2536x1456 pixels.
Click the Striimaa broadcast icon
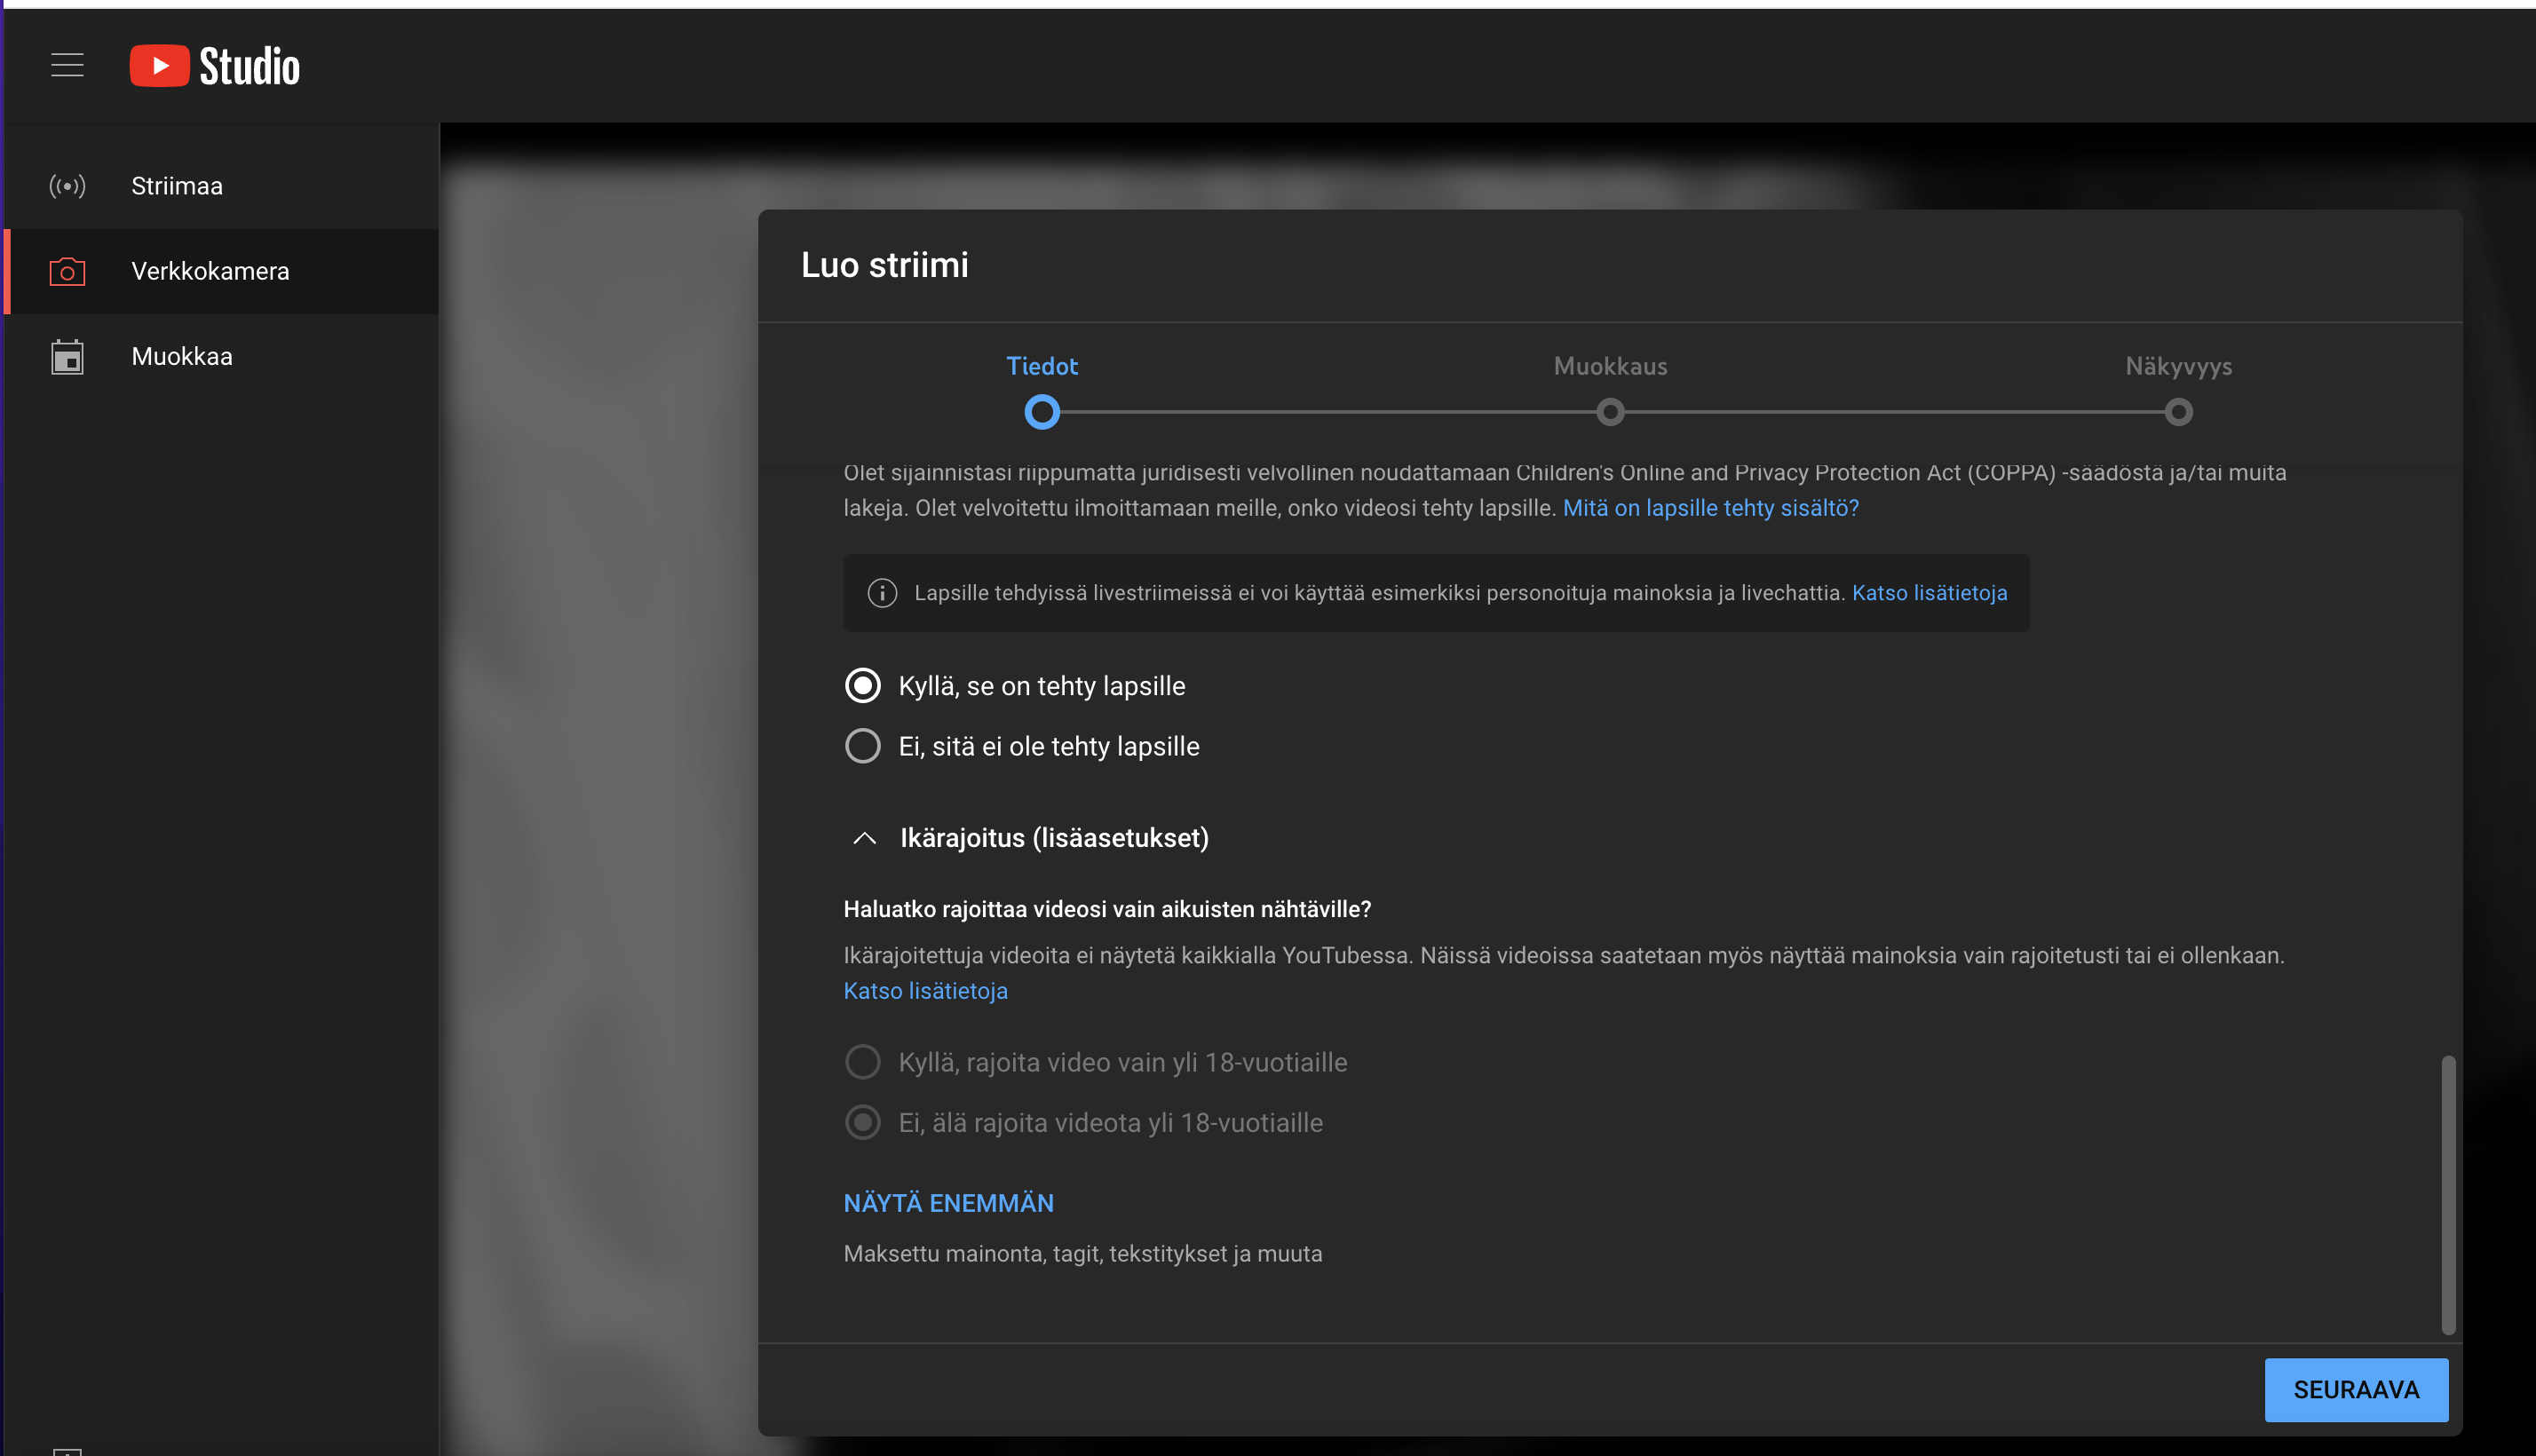click(x=67, y=186)
